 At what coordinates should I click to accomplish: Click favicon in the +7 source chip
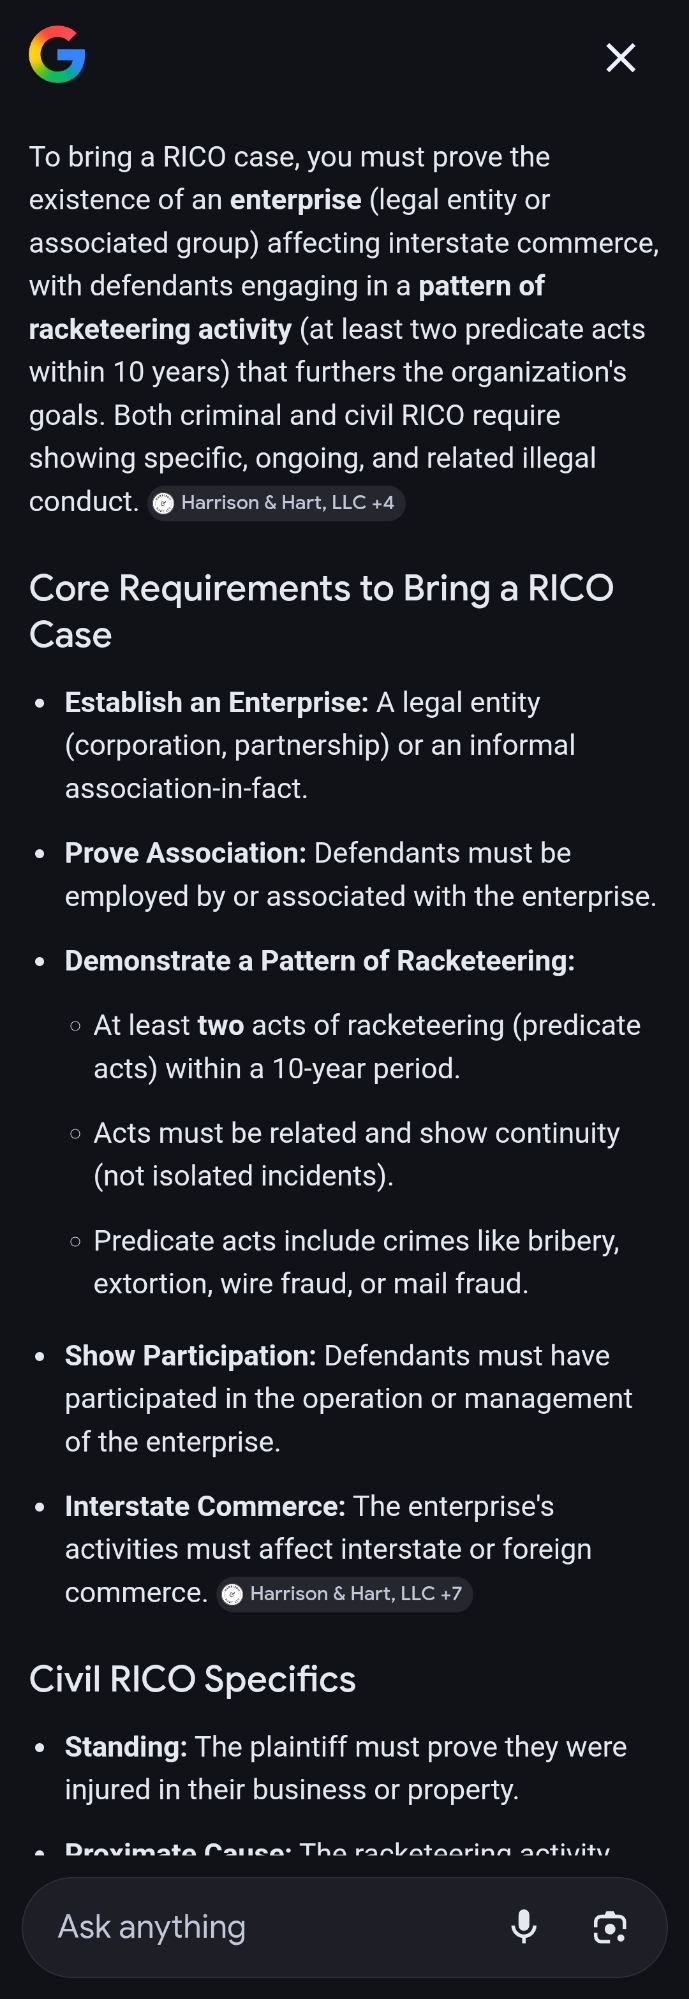pyautogui.click(x=233, y=1594)
